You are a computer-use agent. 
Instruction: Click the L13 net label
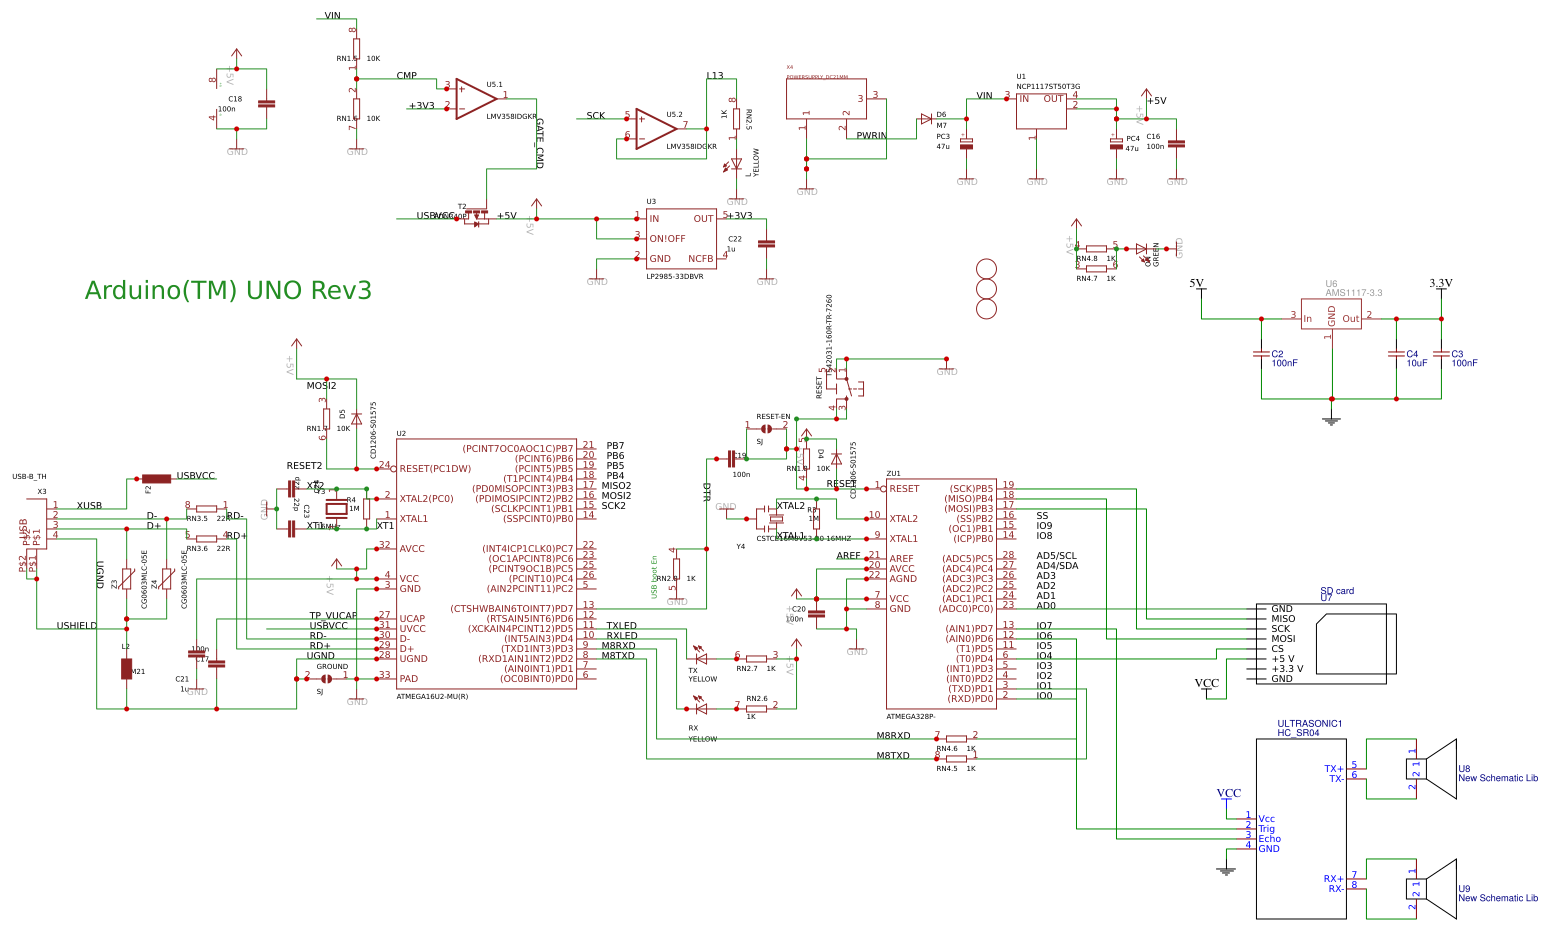[x=715, y=75]
